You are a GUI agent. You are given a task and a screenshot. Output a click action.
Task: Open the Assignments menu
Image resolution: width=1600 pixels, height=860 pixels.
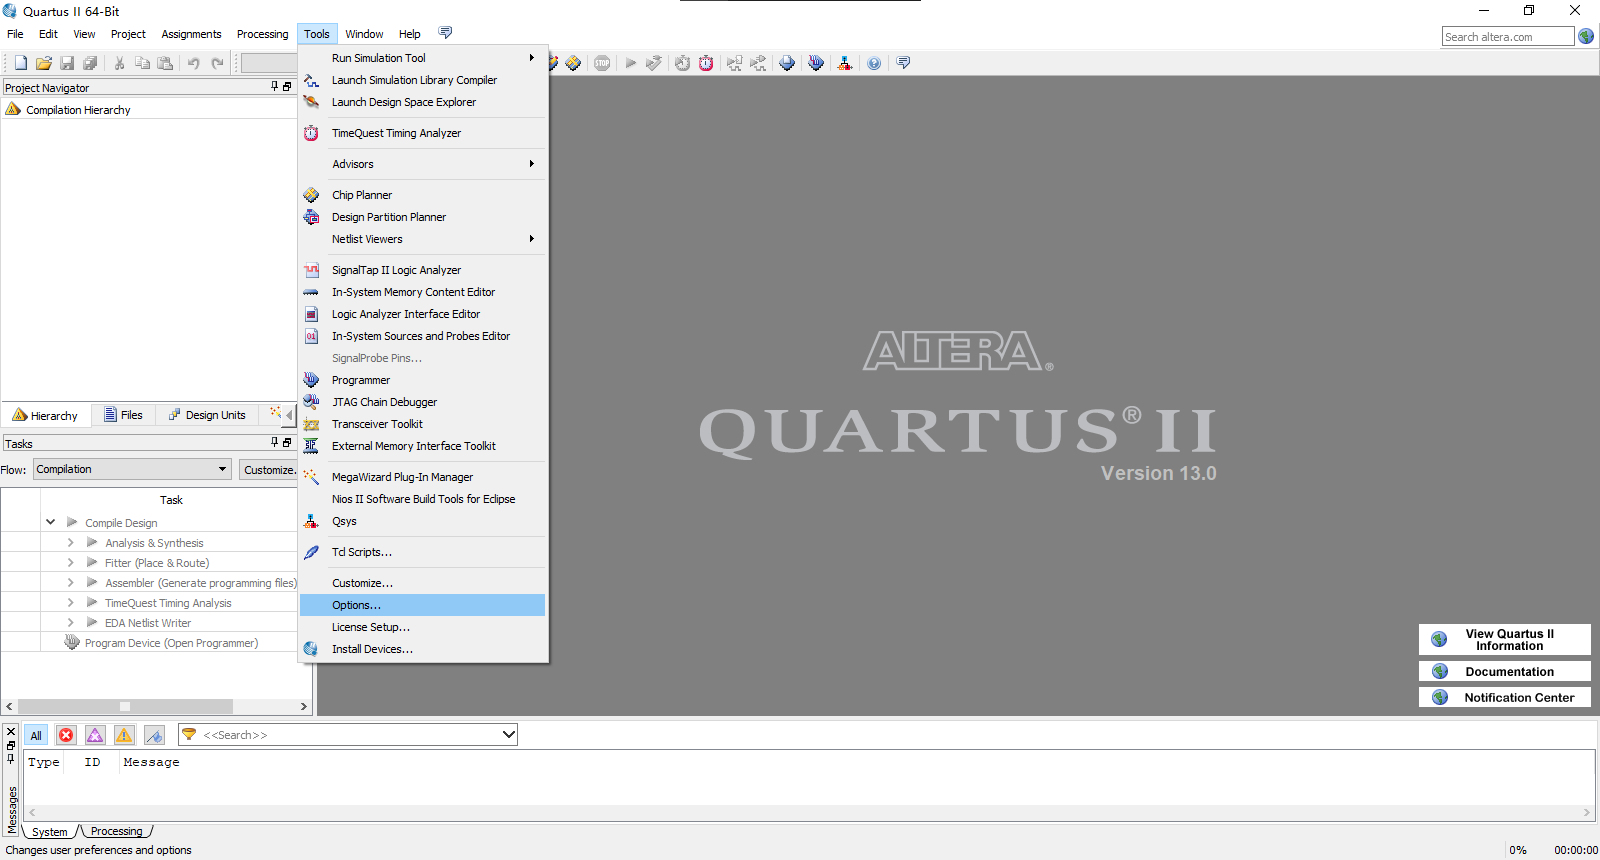point(191,34)
